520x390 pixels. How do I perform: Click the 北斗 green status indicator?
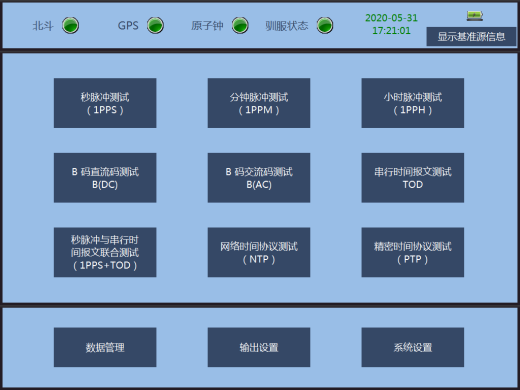pyautogui.click(x=70, y=25)
